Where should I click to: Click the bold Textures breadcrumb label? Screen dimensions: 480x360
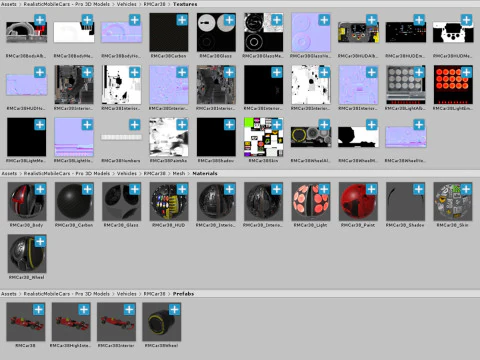(185, 4)
